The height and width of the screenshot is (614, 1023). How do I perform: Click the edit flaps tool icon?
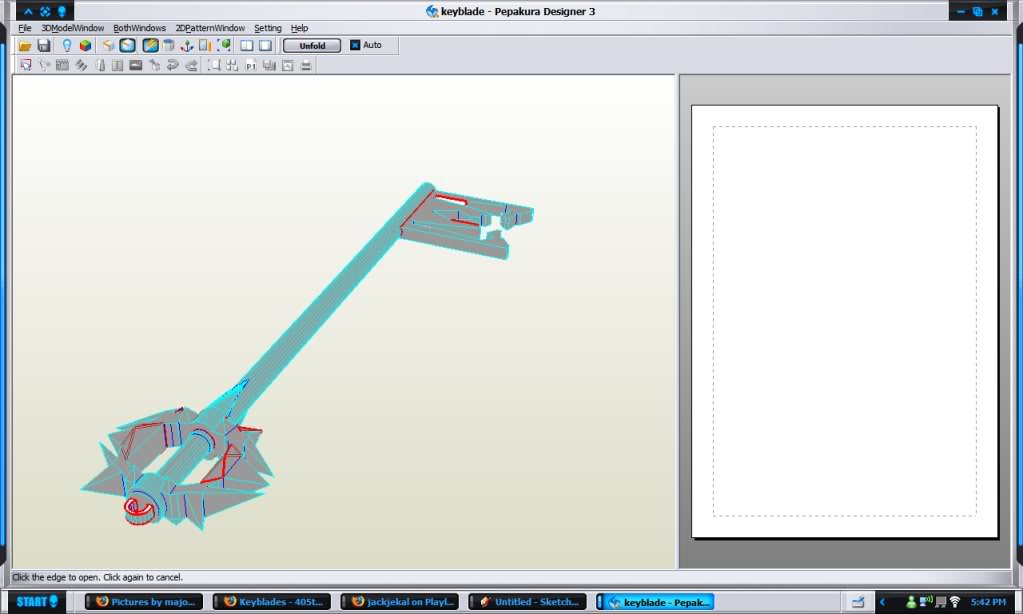[x=62, y=65]
